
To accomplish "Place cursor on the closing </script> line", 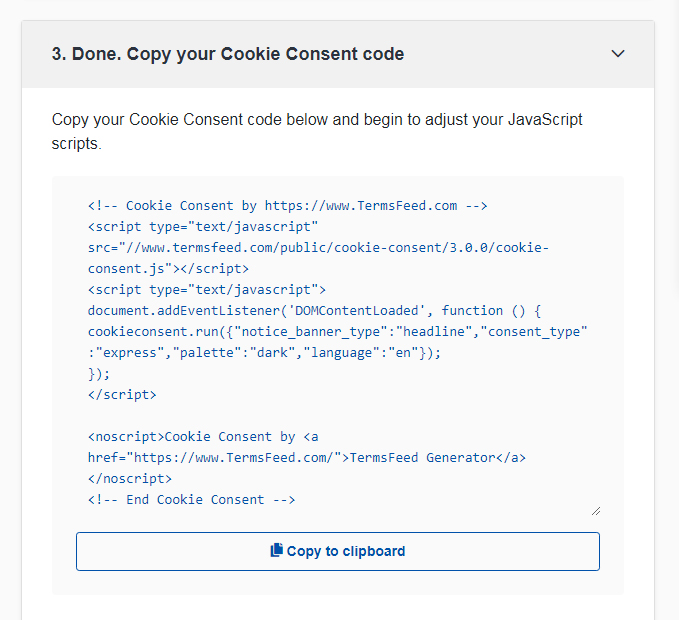I will pos(122,395).
